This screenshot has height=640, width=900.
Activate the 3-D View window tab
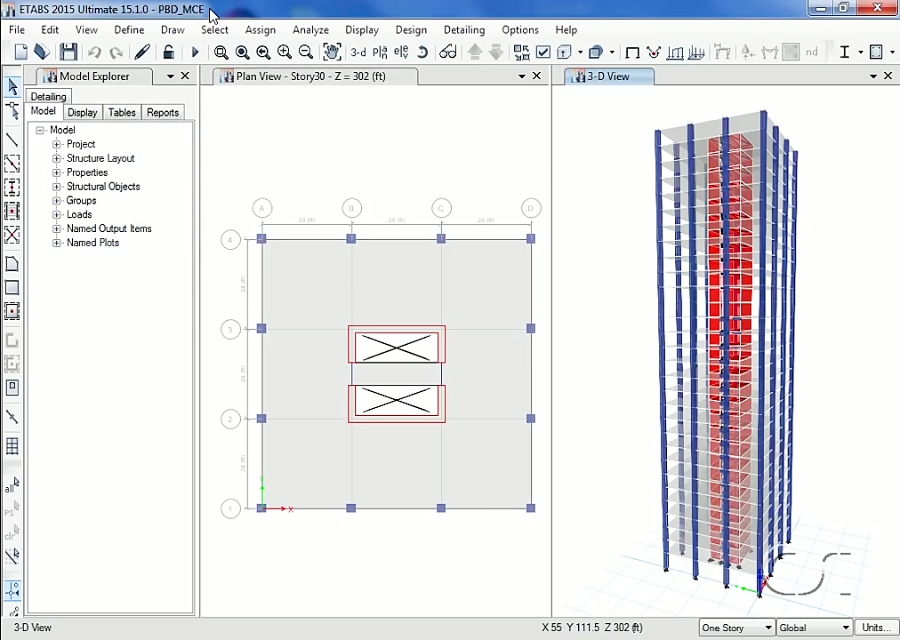608,76
